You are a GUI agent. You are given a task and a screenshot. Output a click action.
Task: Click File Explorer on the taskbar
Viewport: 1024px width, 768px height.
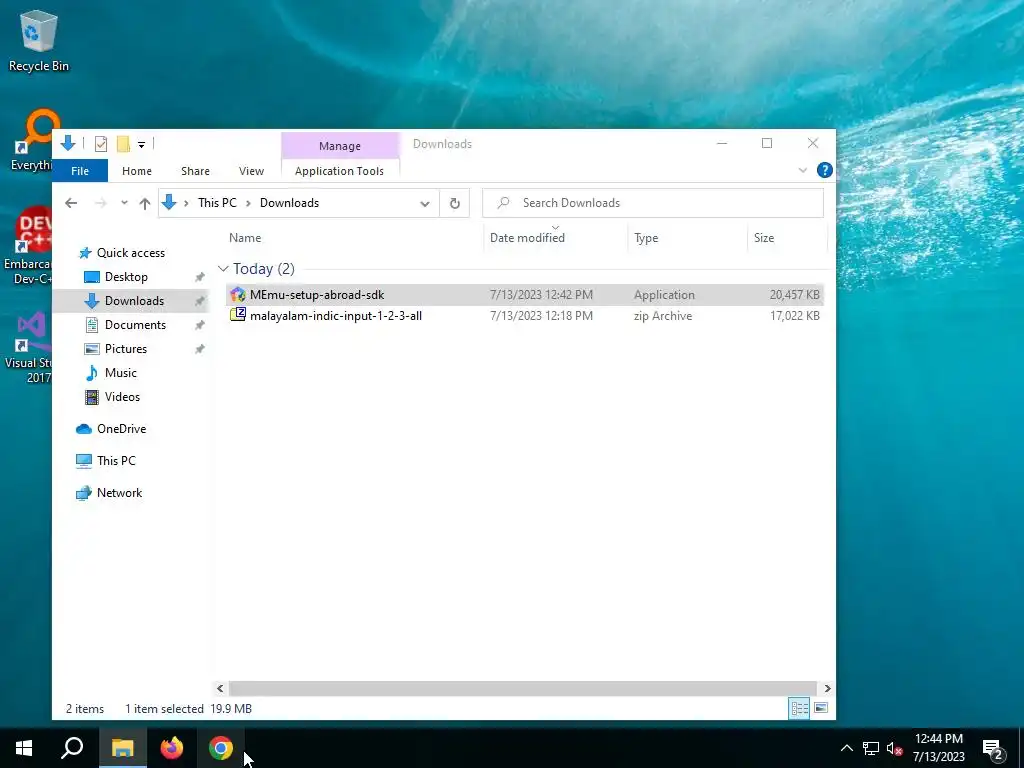[122, 748]
